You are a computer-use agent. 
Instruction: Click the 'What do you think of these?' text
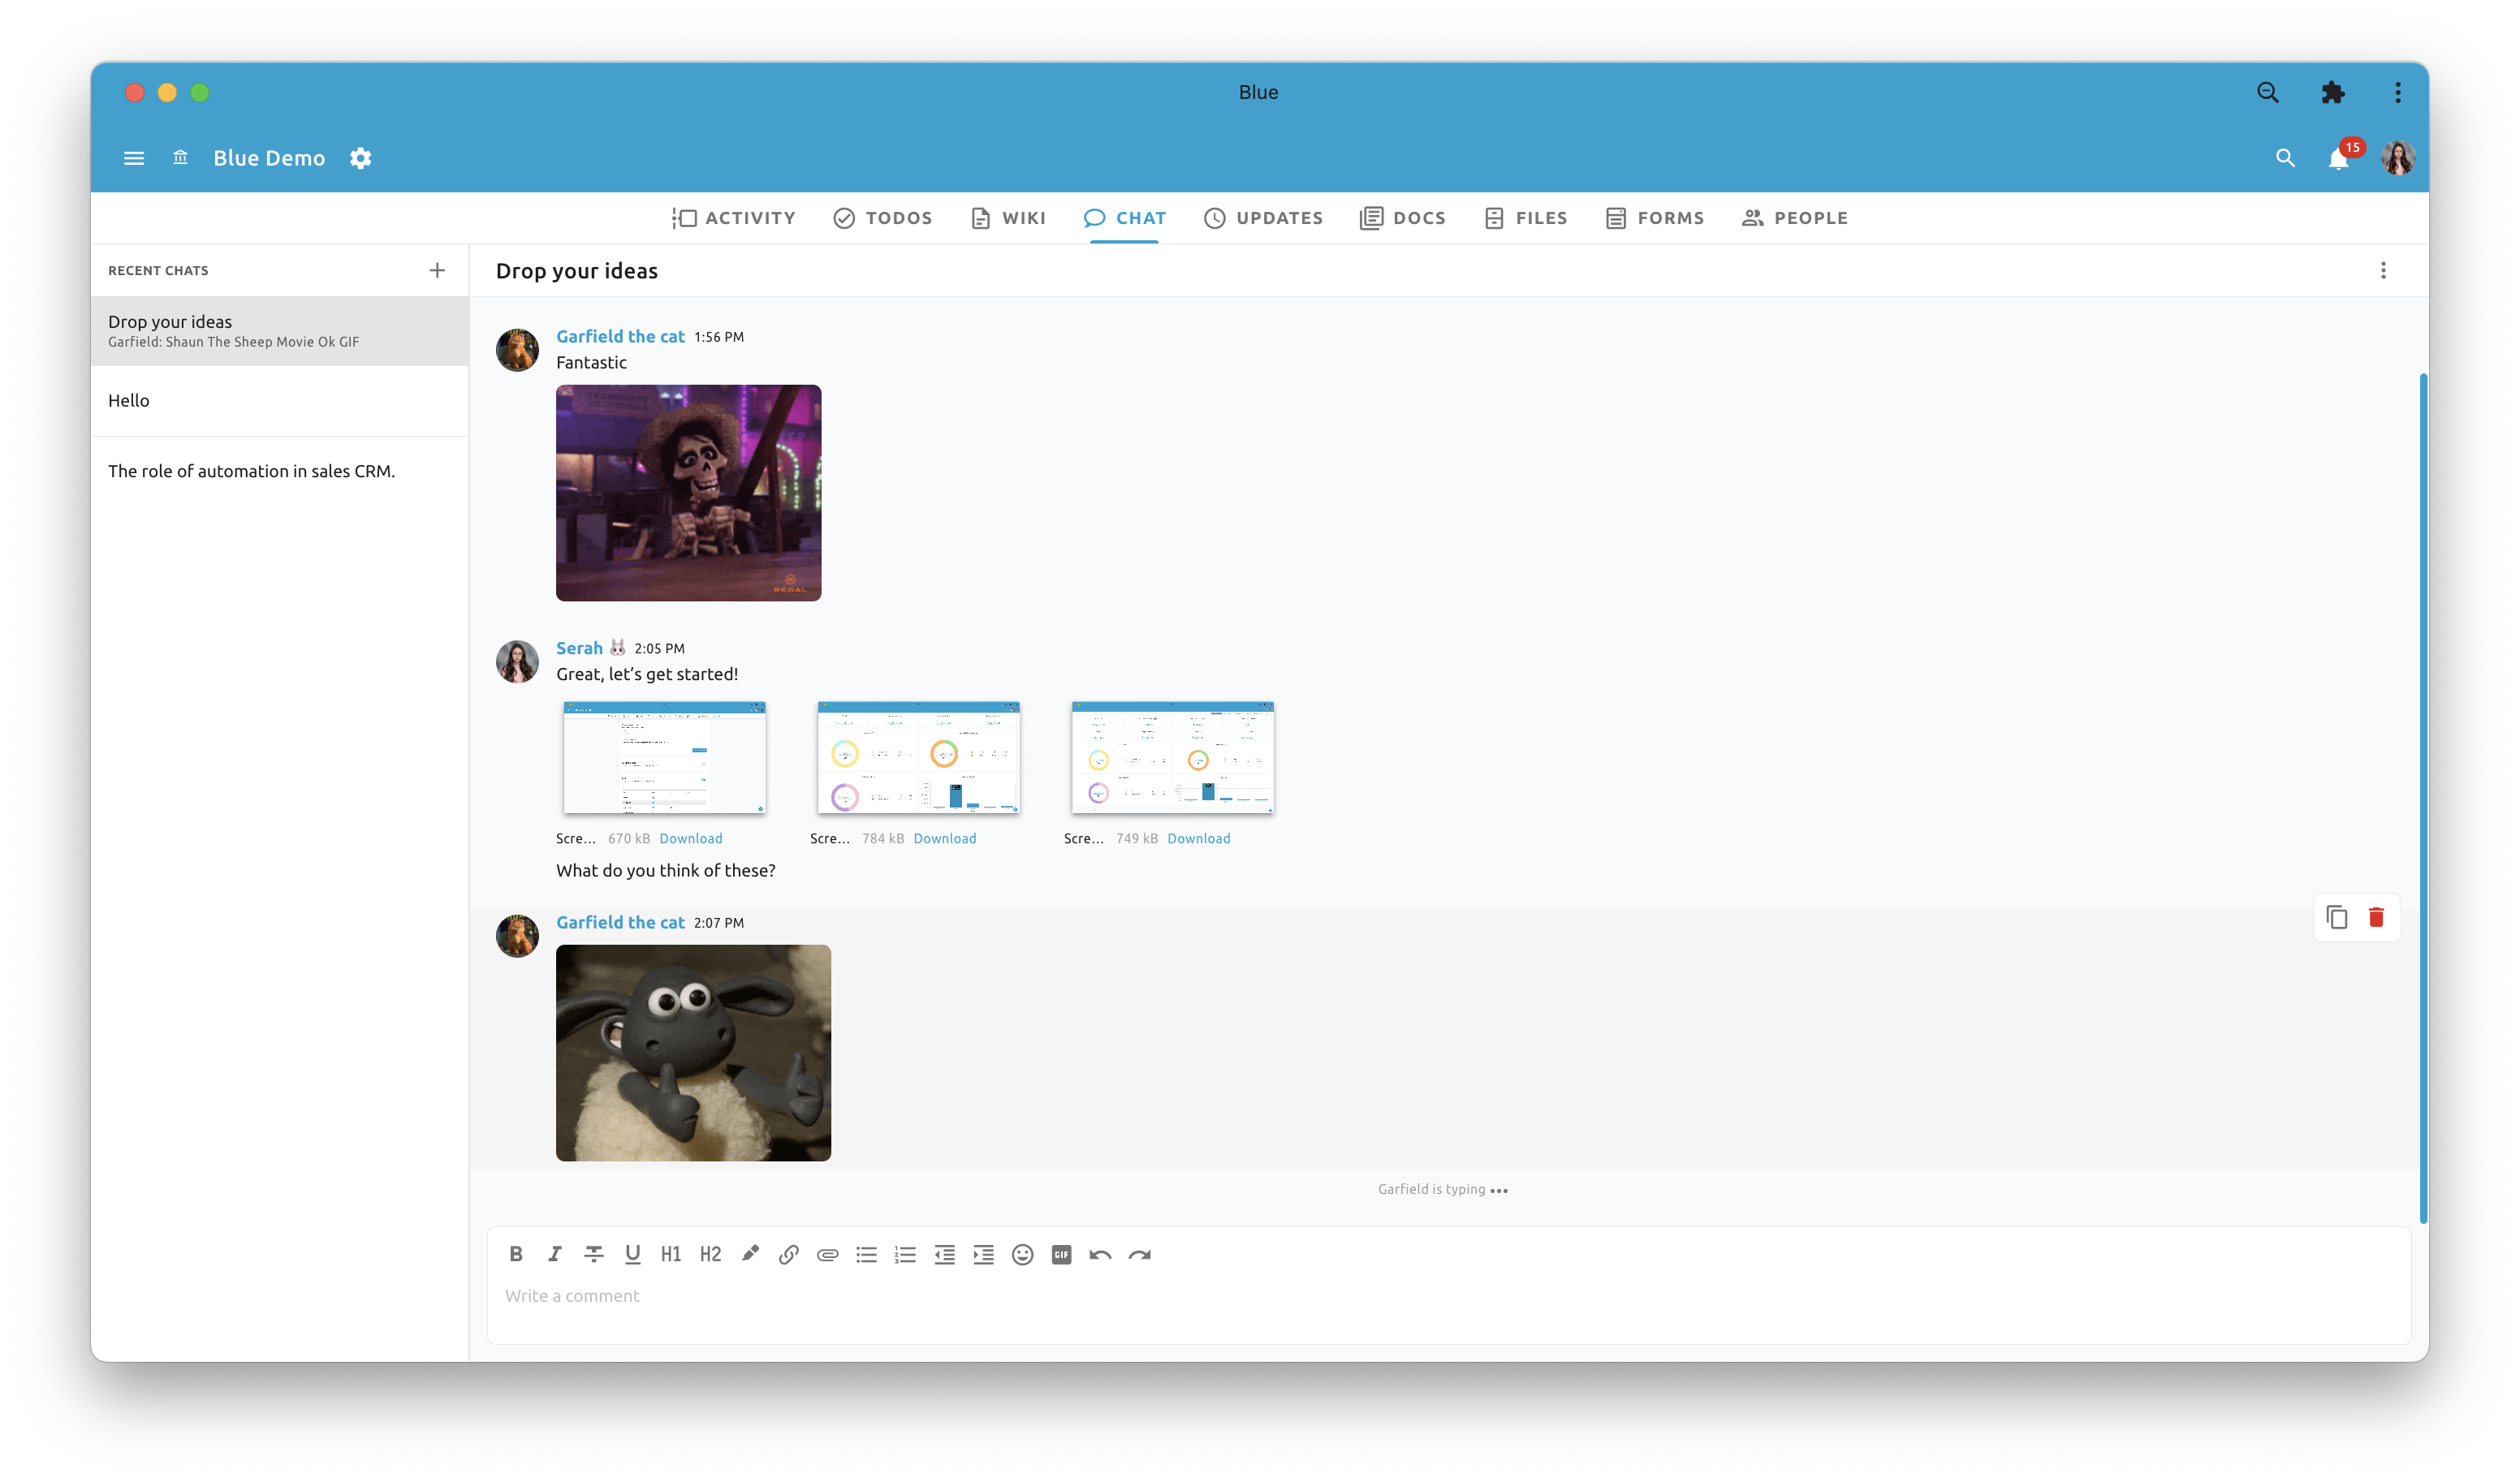tap(666, 870)
